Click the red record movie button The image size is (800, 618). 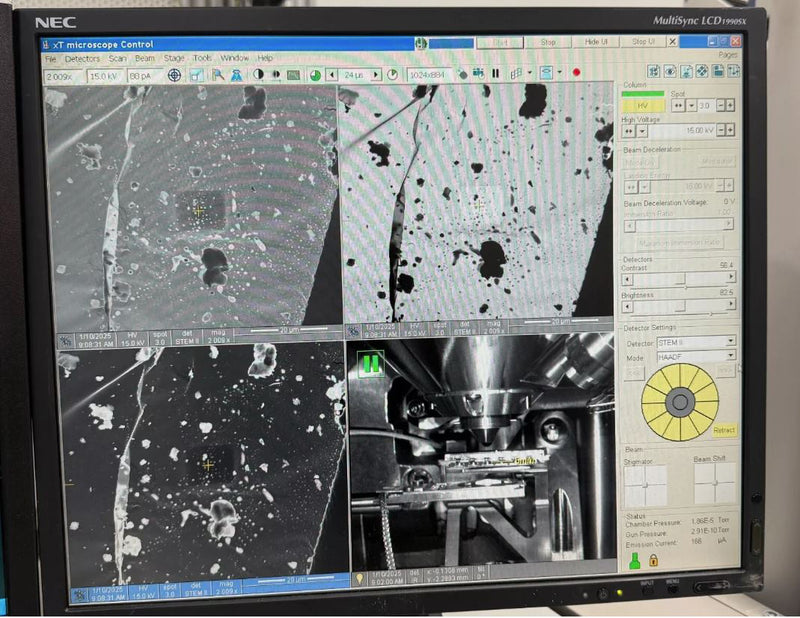[577, 72]
